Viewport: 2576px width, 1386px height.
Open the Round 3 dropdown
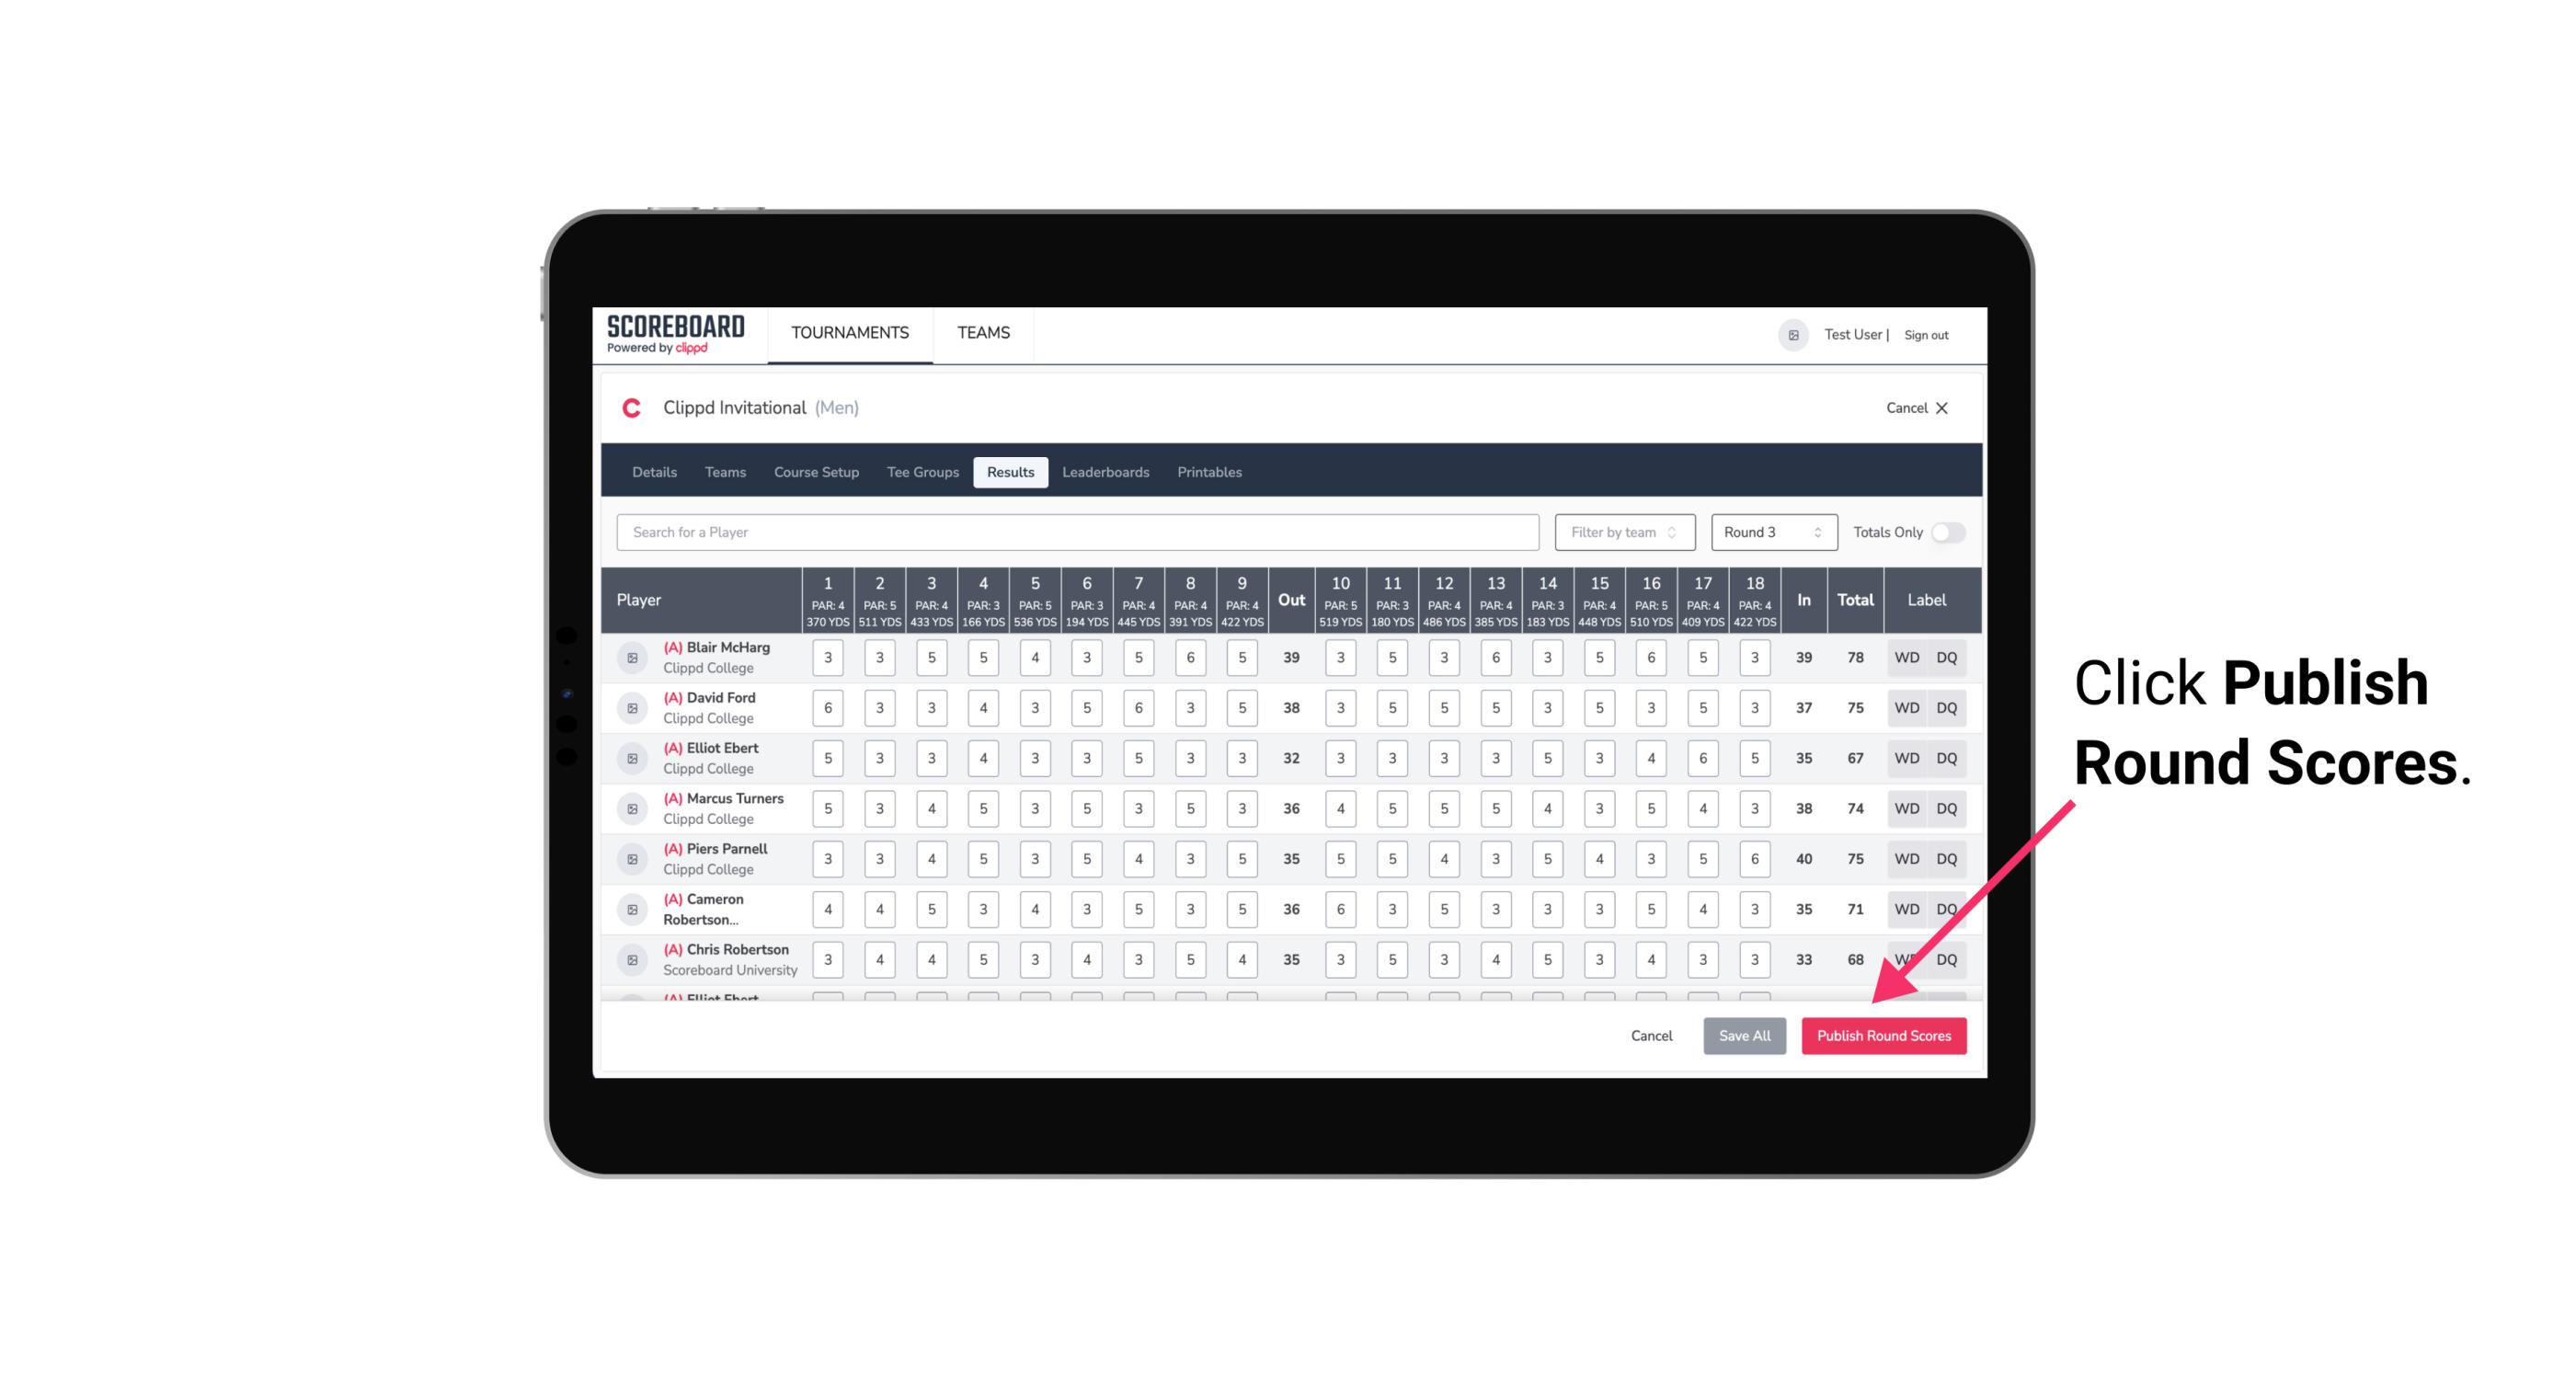pyautogui.click(x=1770, y=533)
